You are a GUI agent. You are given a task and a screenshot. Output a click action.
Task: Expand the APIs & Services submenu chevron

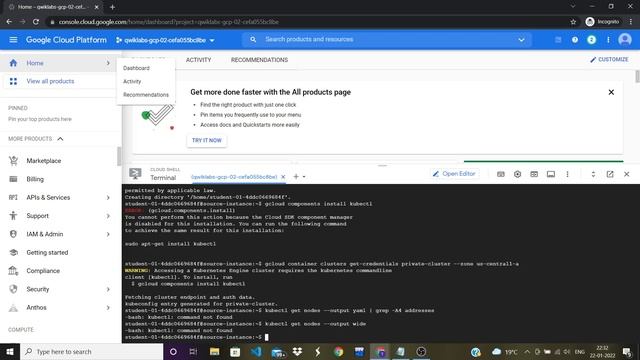click(108, 198)
